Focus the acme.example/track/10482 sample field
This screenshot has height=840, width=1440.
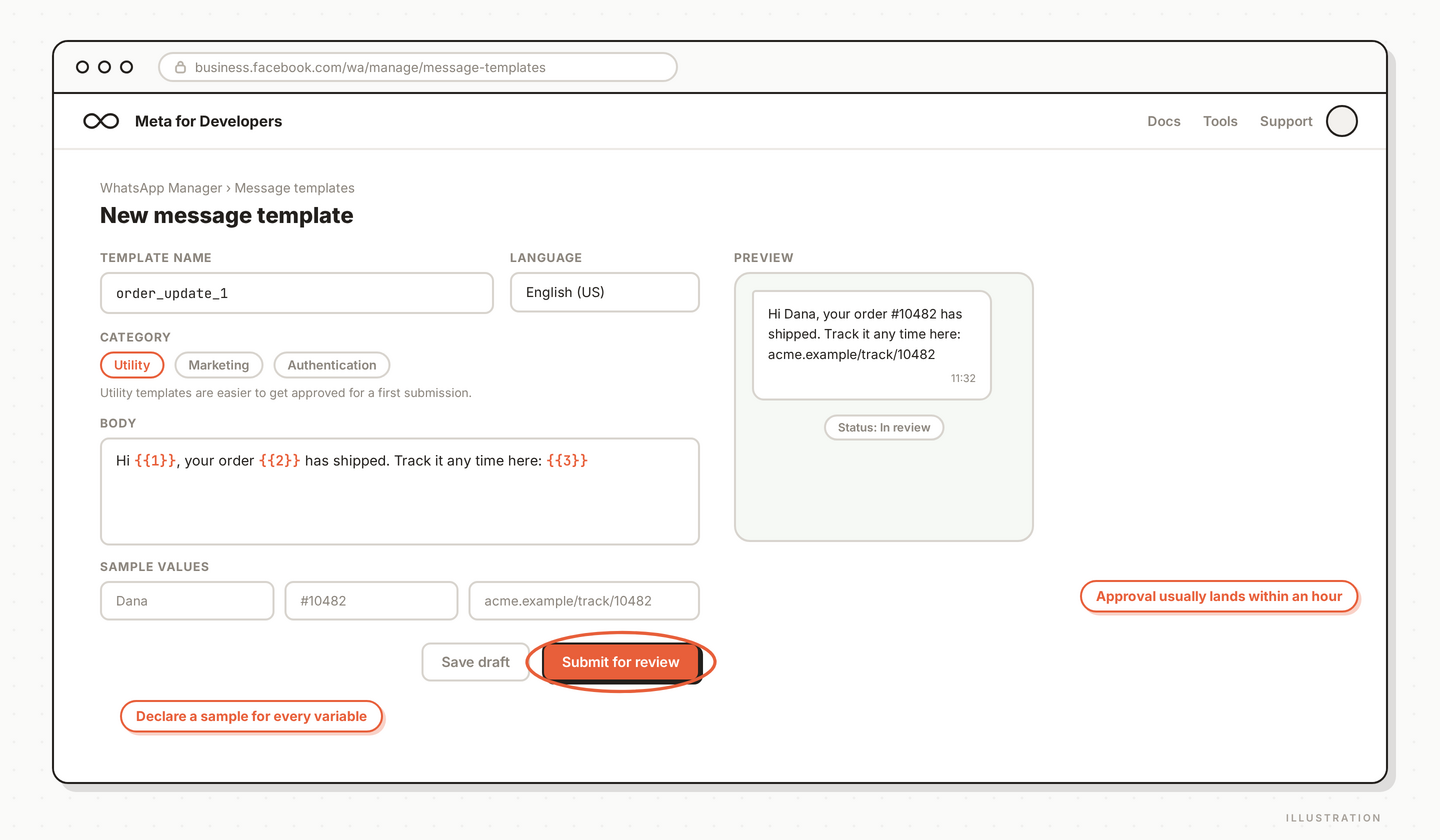[x=584, y=601]
